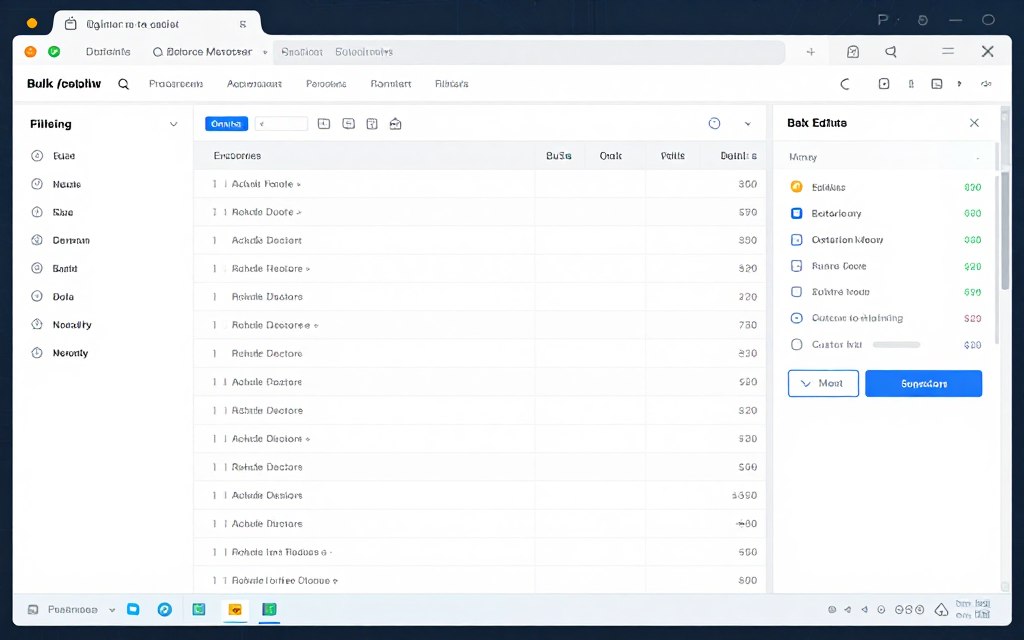Viewport: 1024px width, 640px height.
Task: Click the refresh arc icon in header
Action: [x=845, y=84]
